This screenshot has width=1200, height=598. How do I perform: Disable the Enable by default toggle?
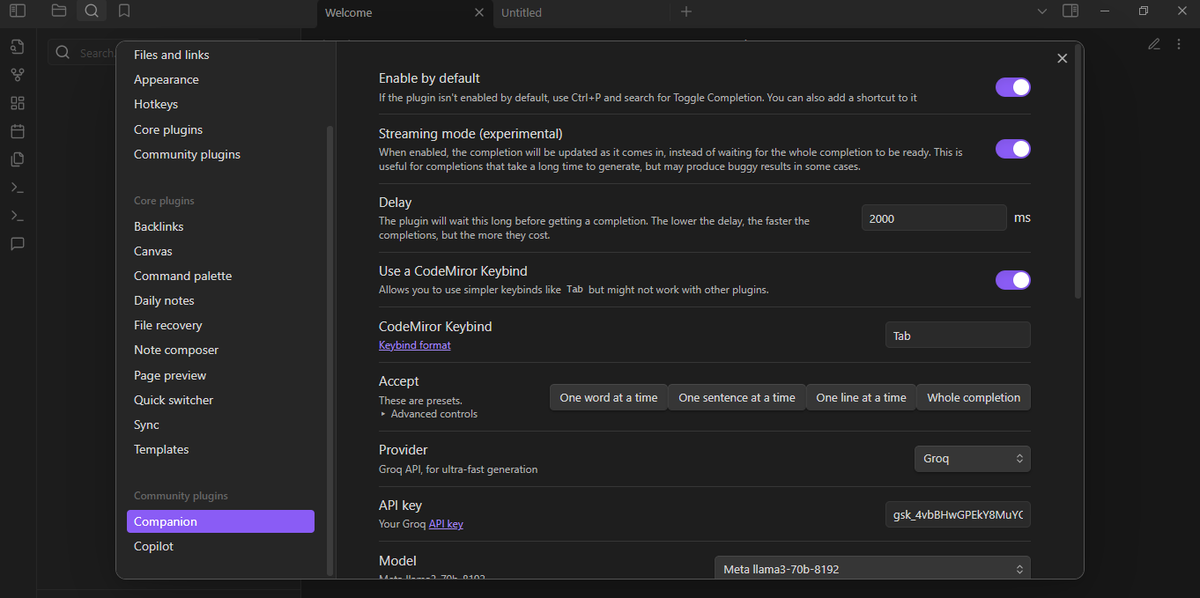coord(1013,87)
